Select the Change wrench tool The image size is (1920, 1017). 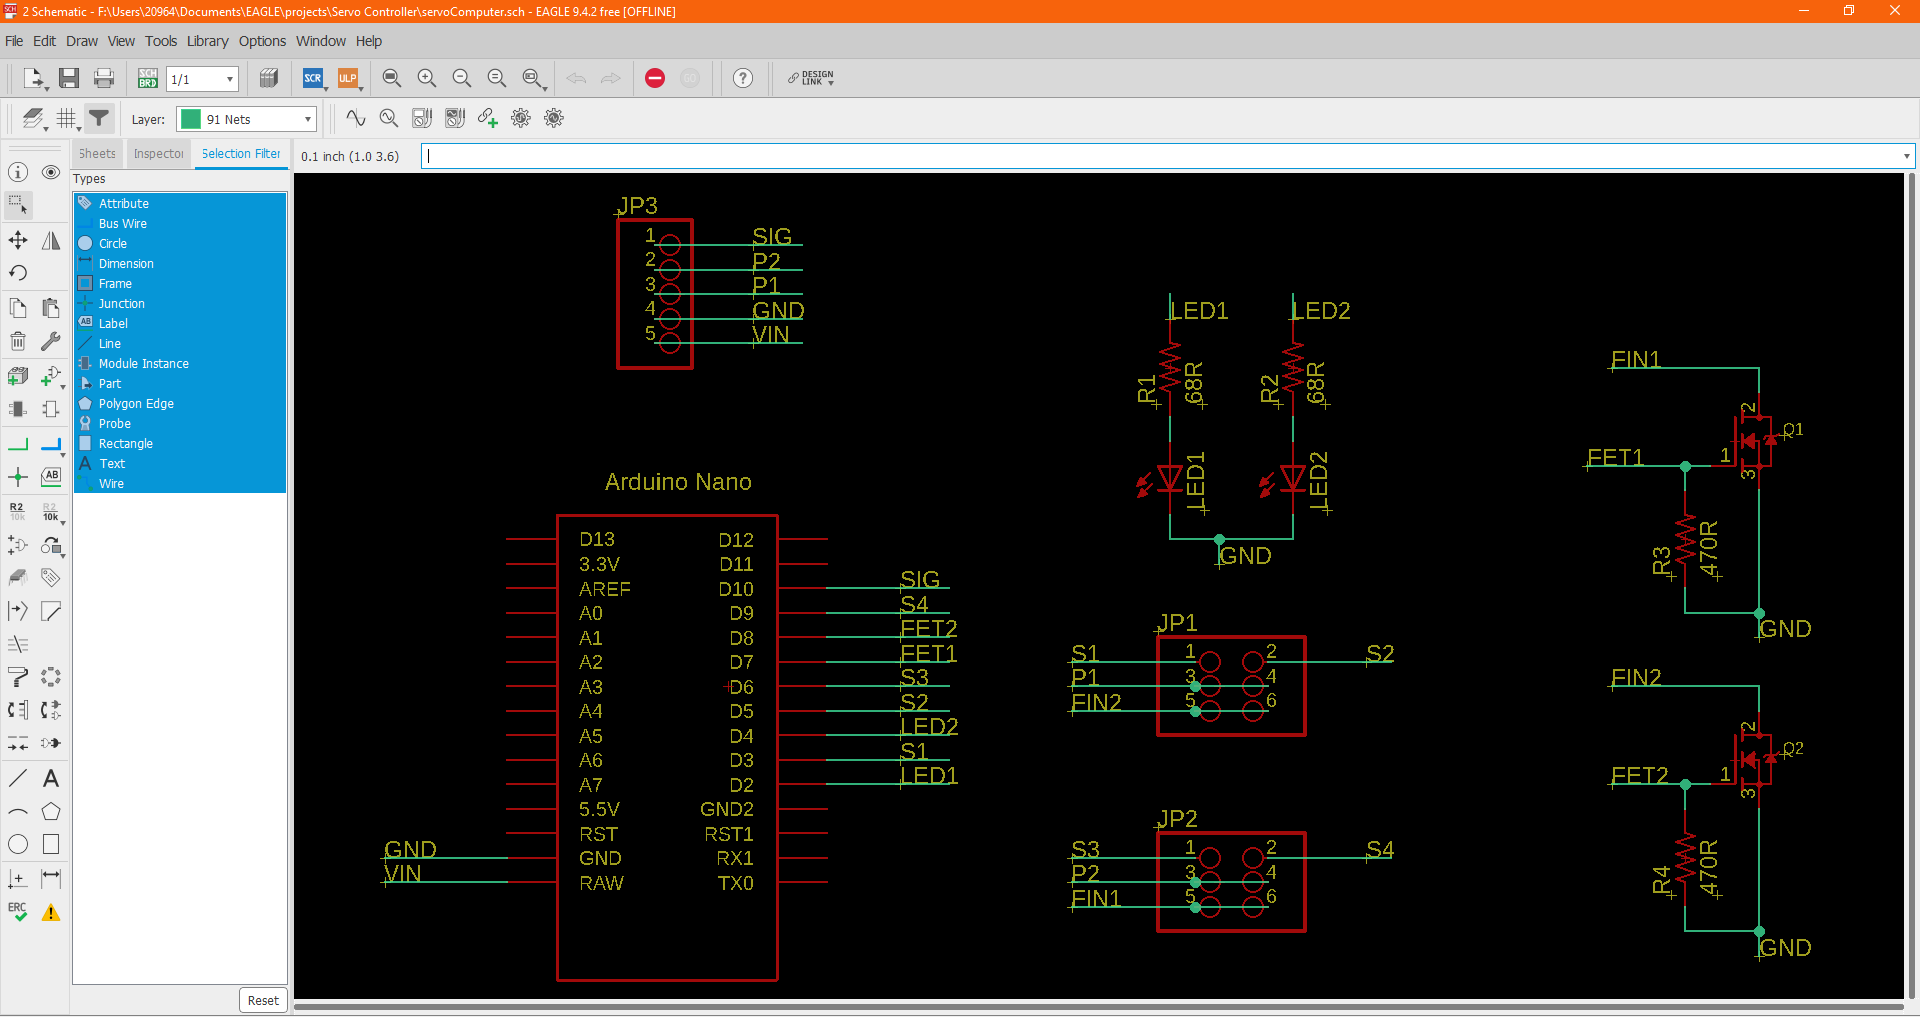[51, 341]
